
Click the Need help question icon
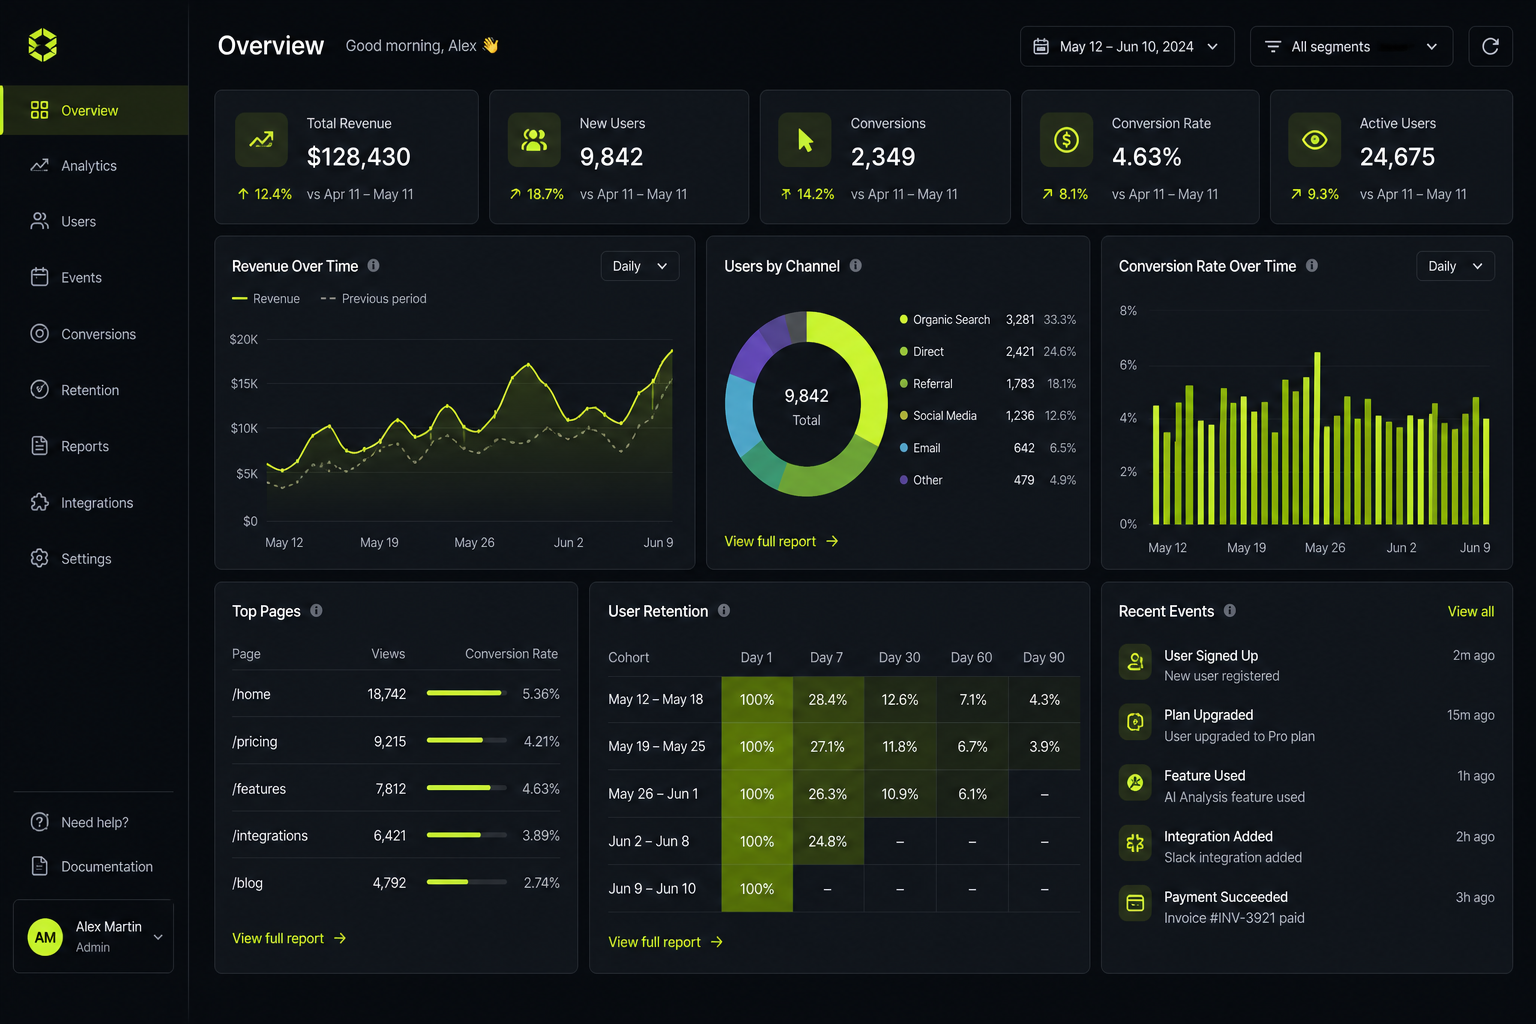click(x=40, y=822)
